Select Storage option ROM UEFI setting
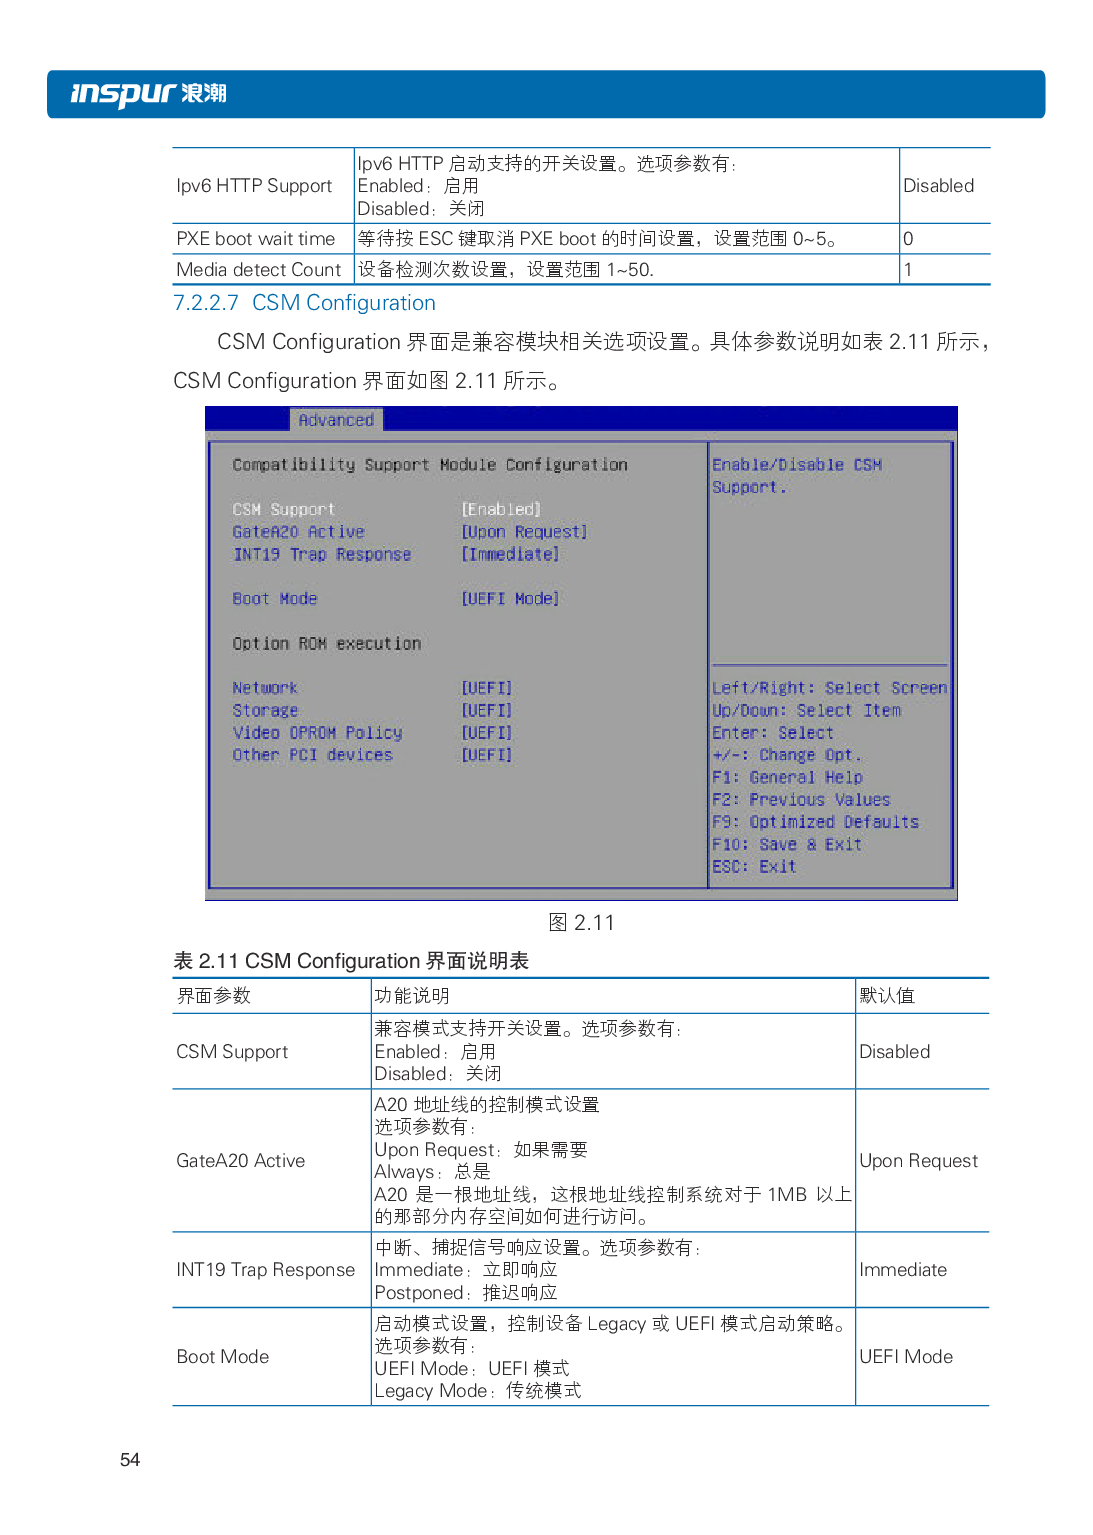 pyautogui.click(x=486, y=710)
